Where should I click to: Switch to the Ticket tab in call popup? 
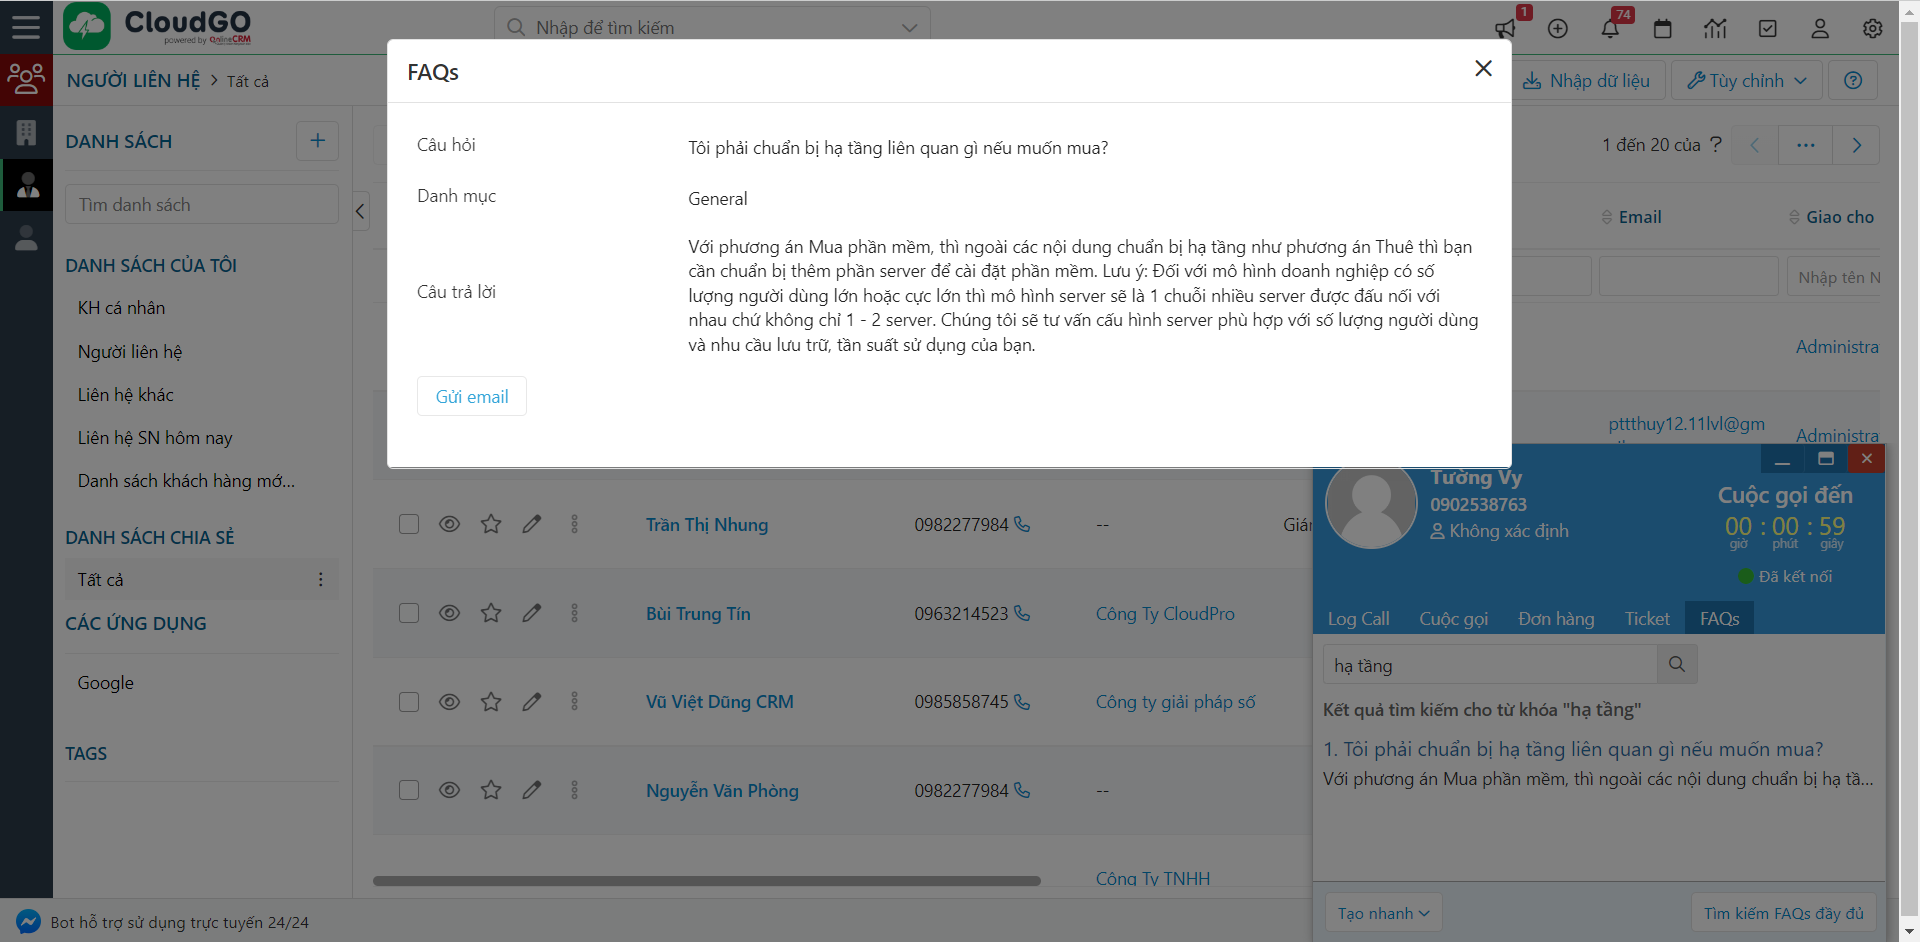(x=1646, y=619)
